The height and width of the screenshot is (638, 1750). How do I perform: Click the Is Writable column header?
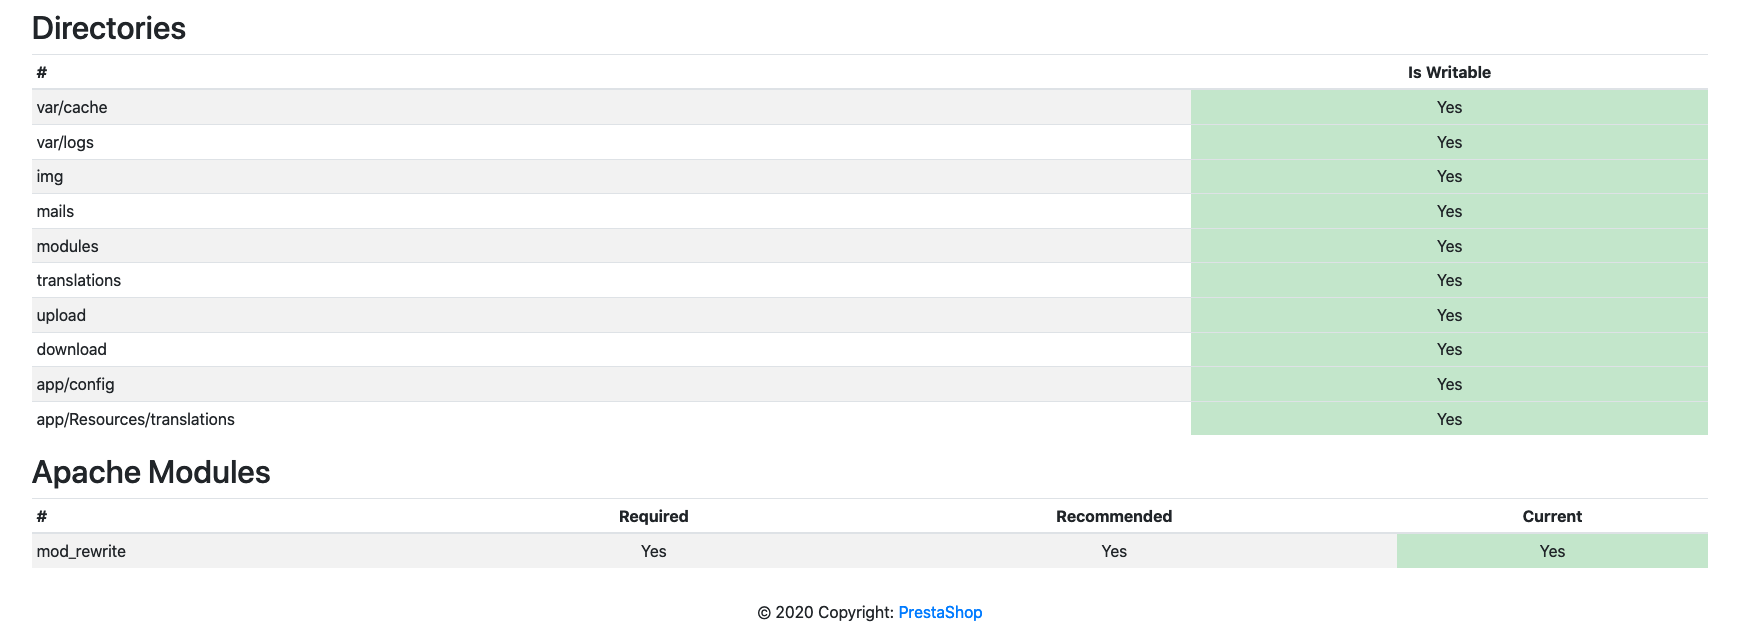(1448, 72)
